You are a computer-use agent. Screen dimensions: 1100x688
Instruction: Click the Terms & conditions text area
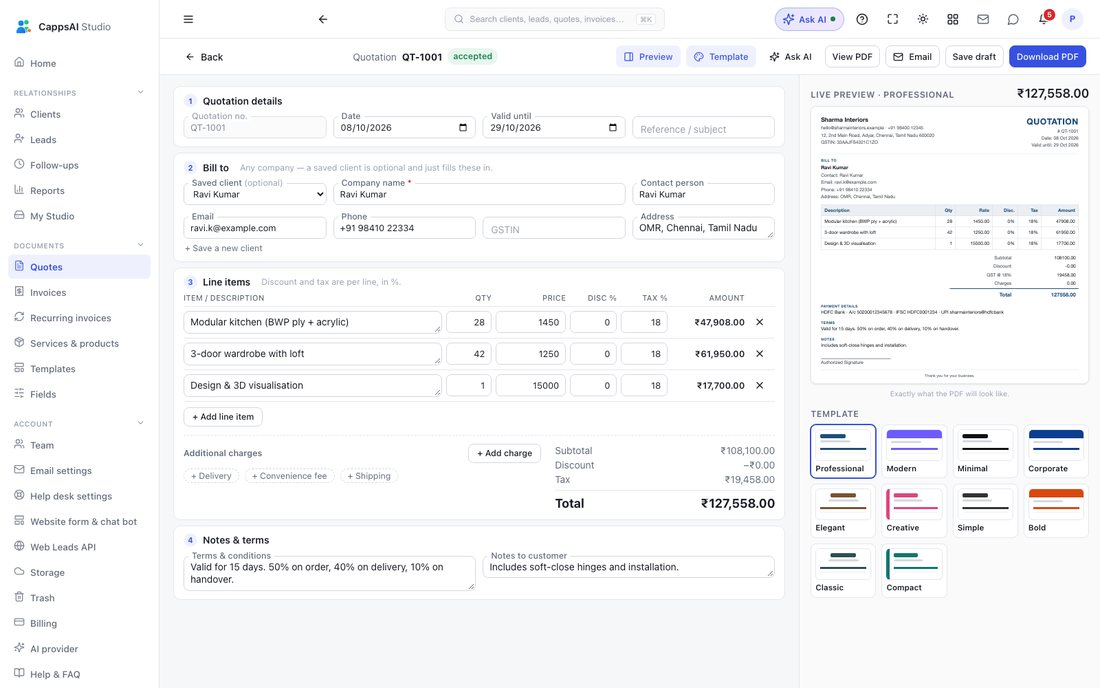[329, 574]
